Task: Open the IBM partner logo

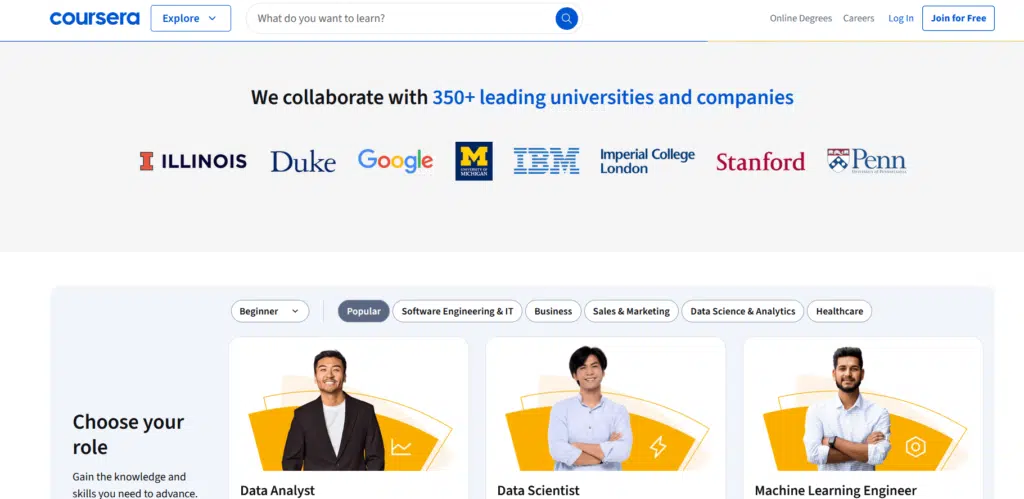Action: [x=546, y=161]
